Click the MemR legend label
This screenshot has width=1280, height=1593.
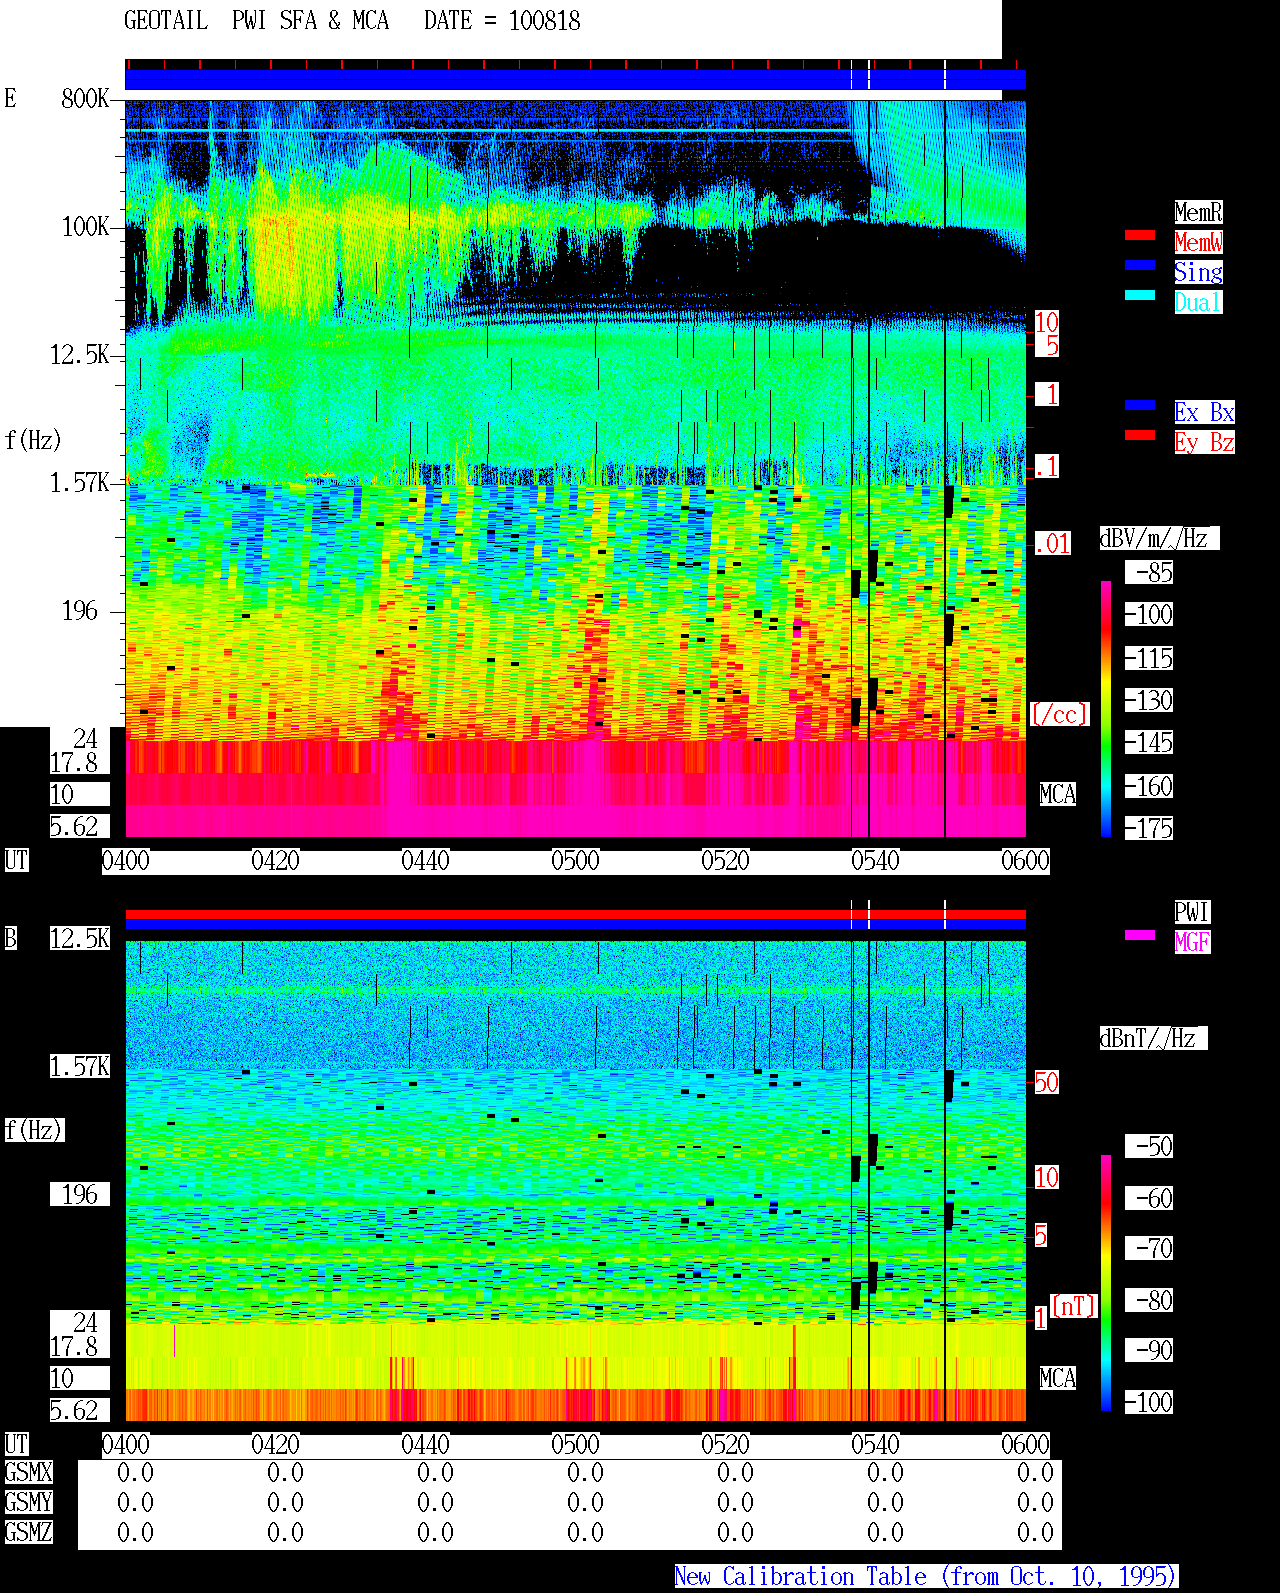tap(1198, 212)
